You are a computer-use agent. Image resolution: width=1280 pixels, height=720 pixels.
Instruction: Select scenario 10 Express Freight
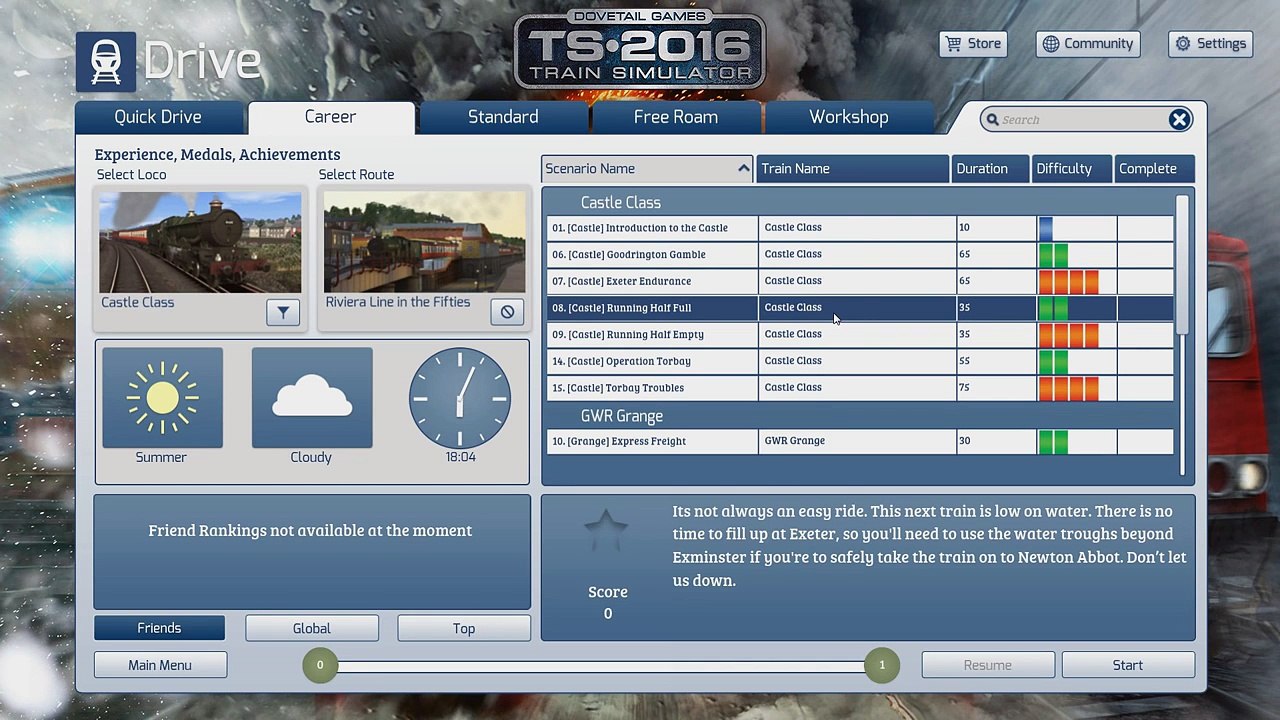point(860,441)
